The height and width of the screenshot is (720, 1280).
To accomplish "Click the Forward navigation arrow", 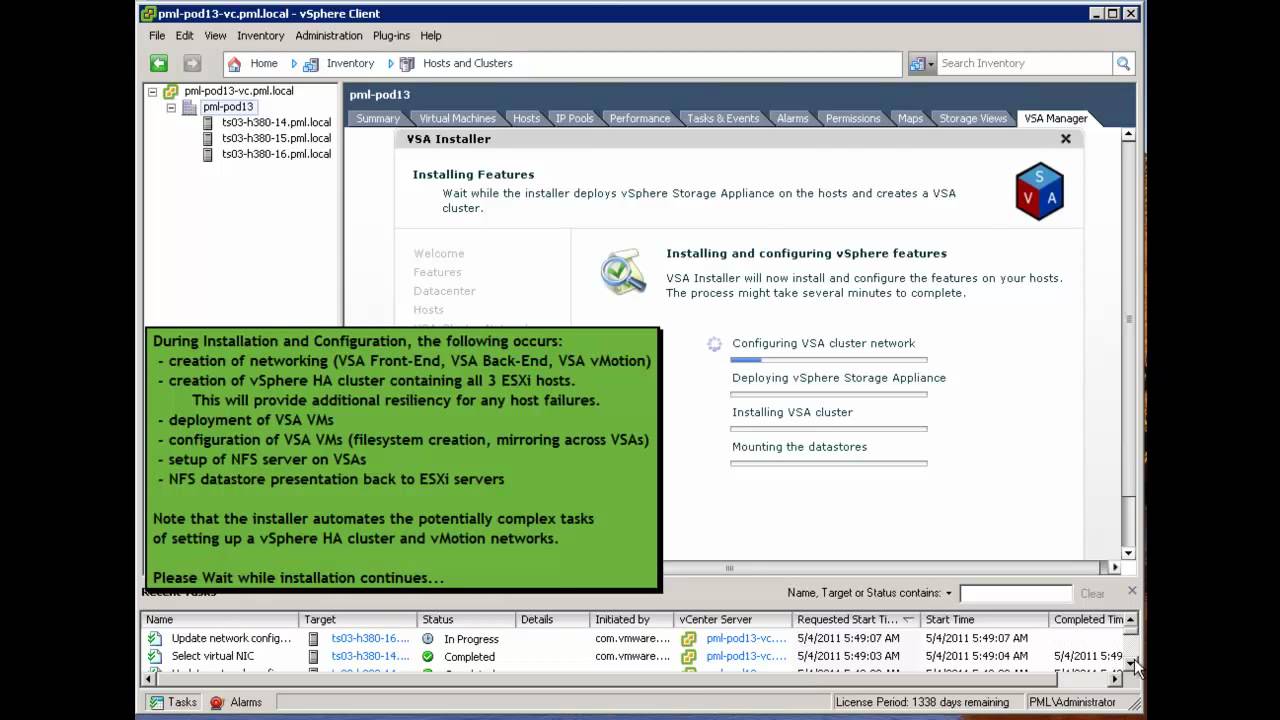I will 192,63.
